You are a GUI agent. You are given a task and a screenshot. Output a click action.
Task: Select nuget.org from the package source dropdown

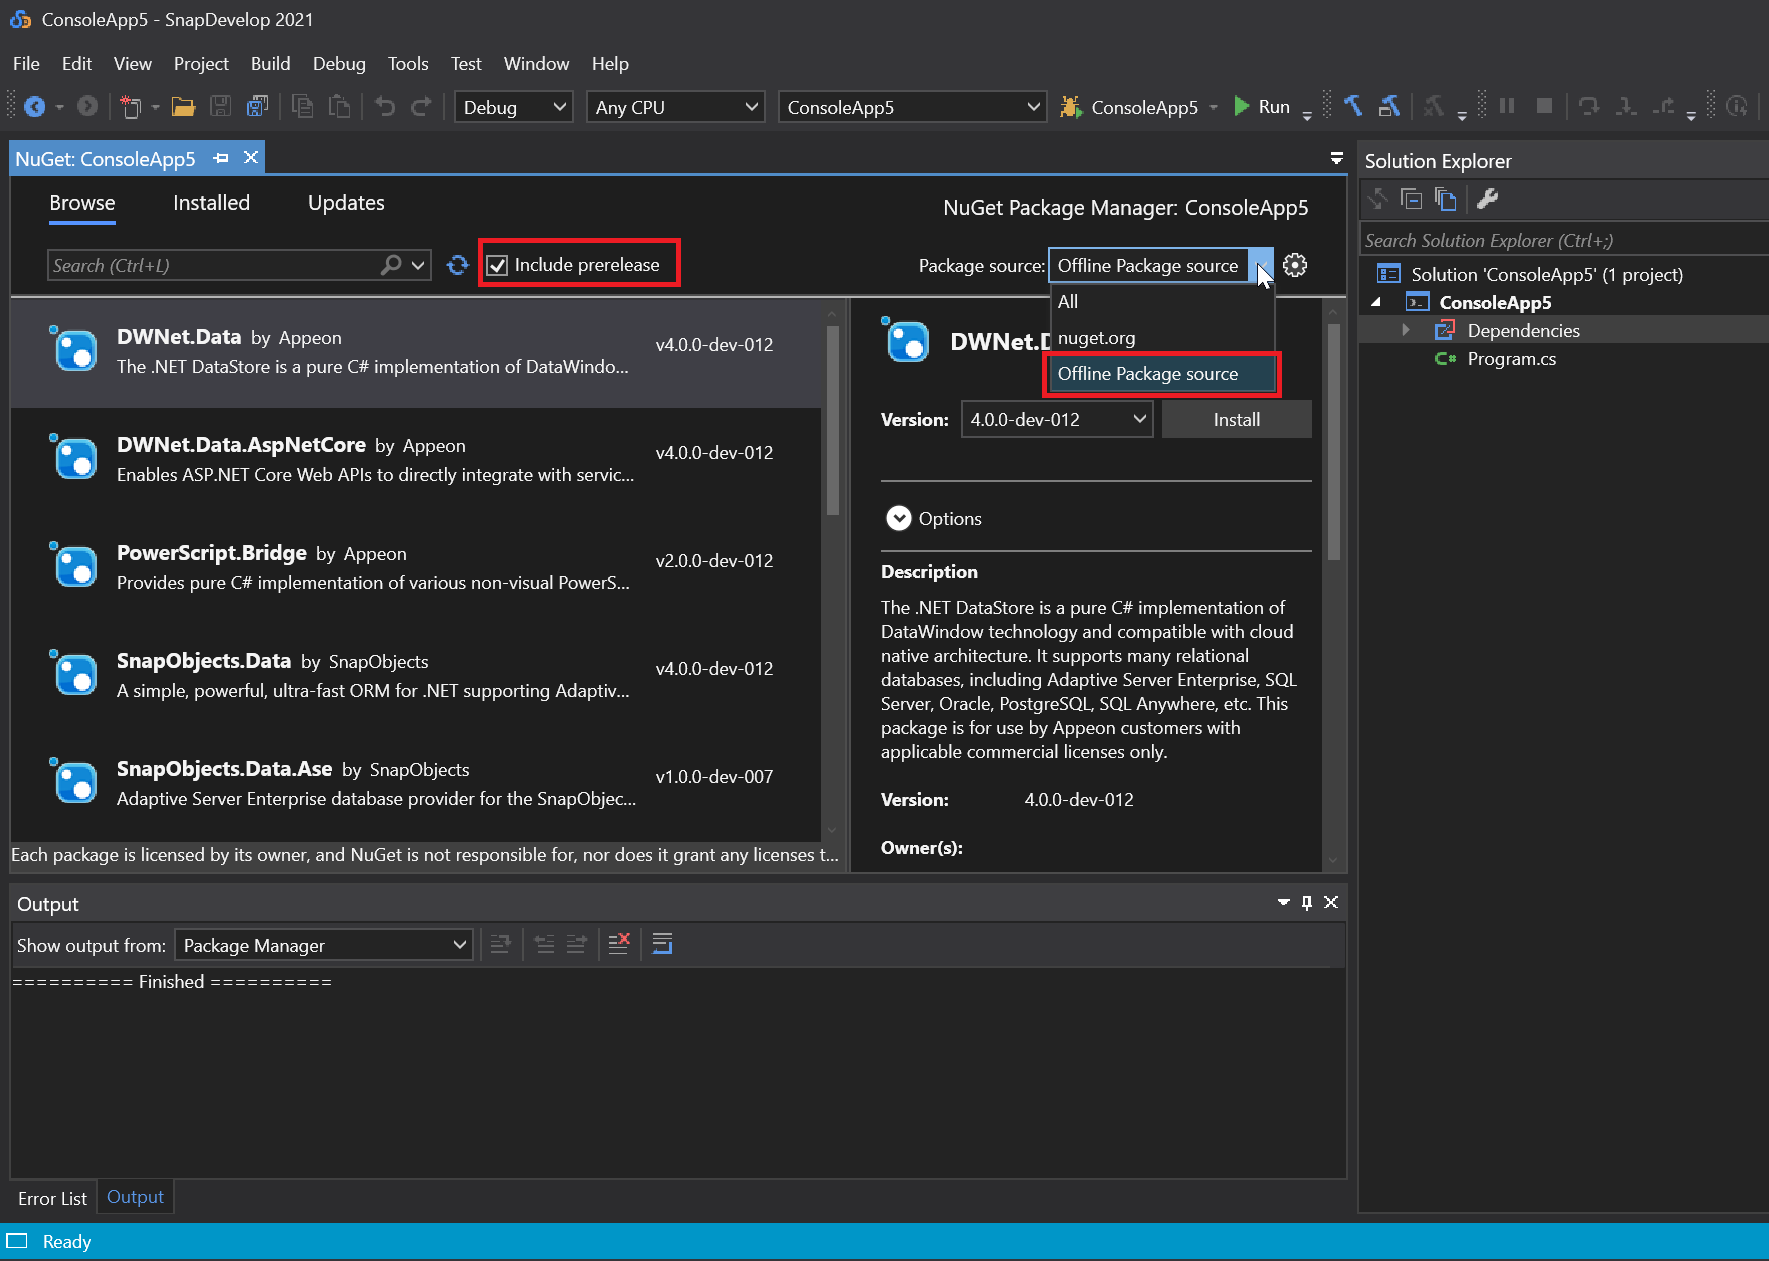(1096, 337)
